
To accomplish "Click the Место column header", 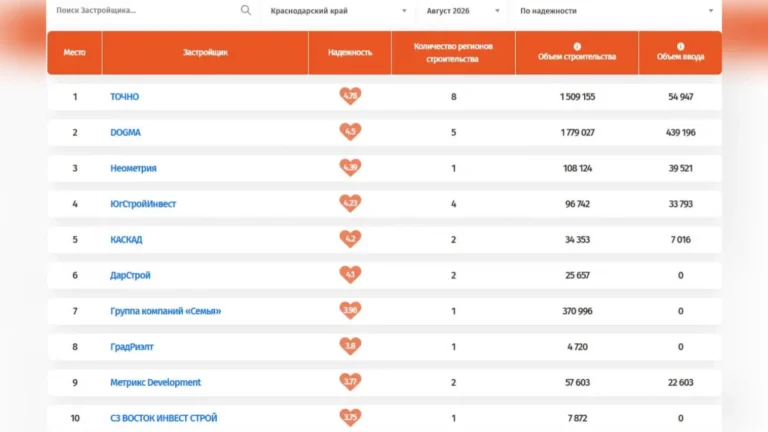I will pos(74,52).
